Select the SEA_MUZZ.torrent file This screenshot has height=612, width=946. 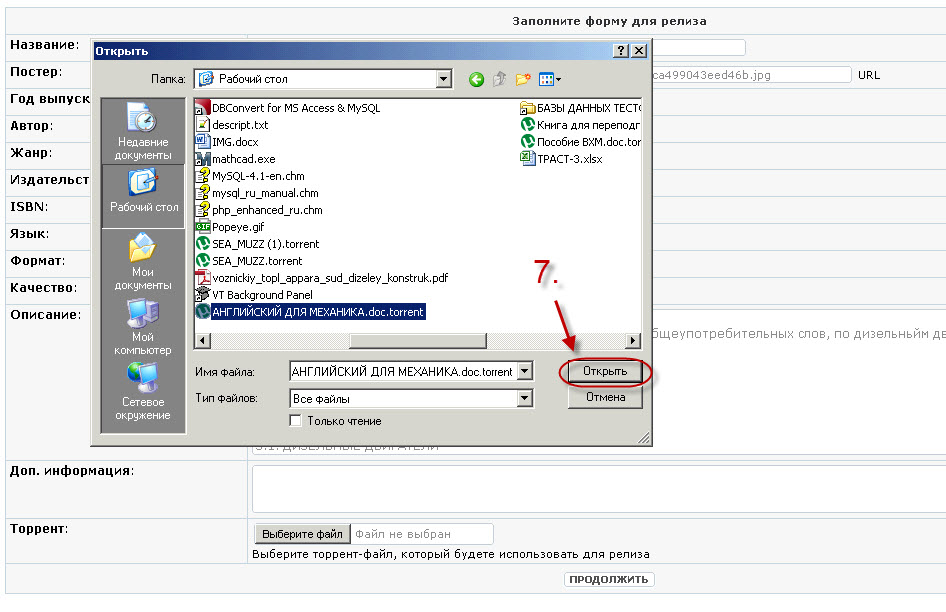click(257, 261)
